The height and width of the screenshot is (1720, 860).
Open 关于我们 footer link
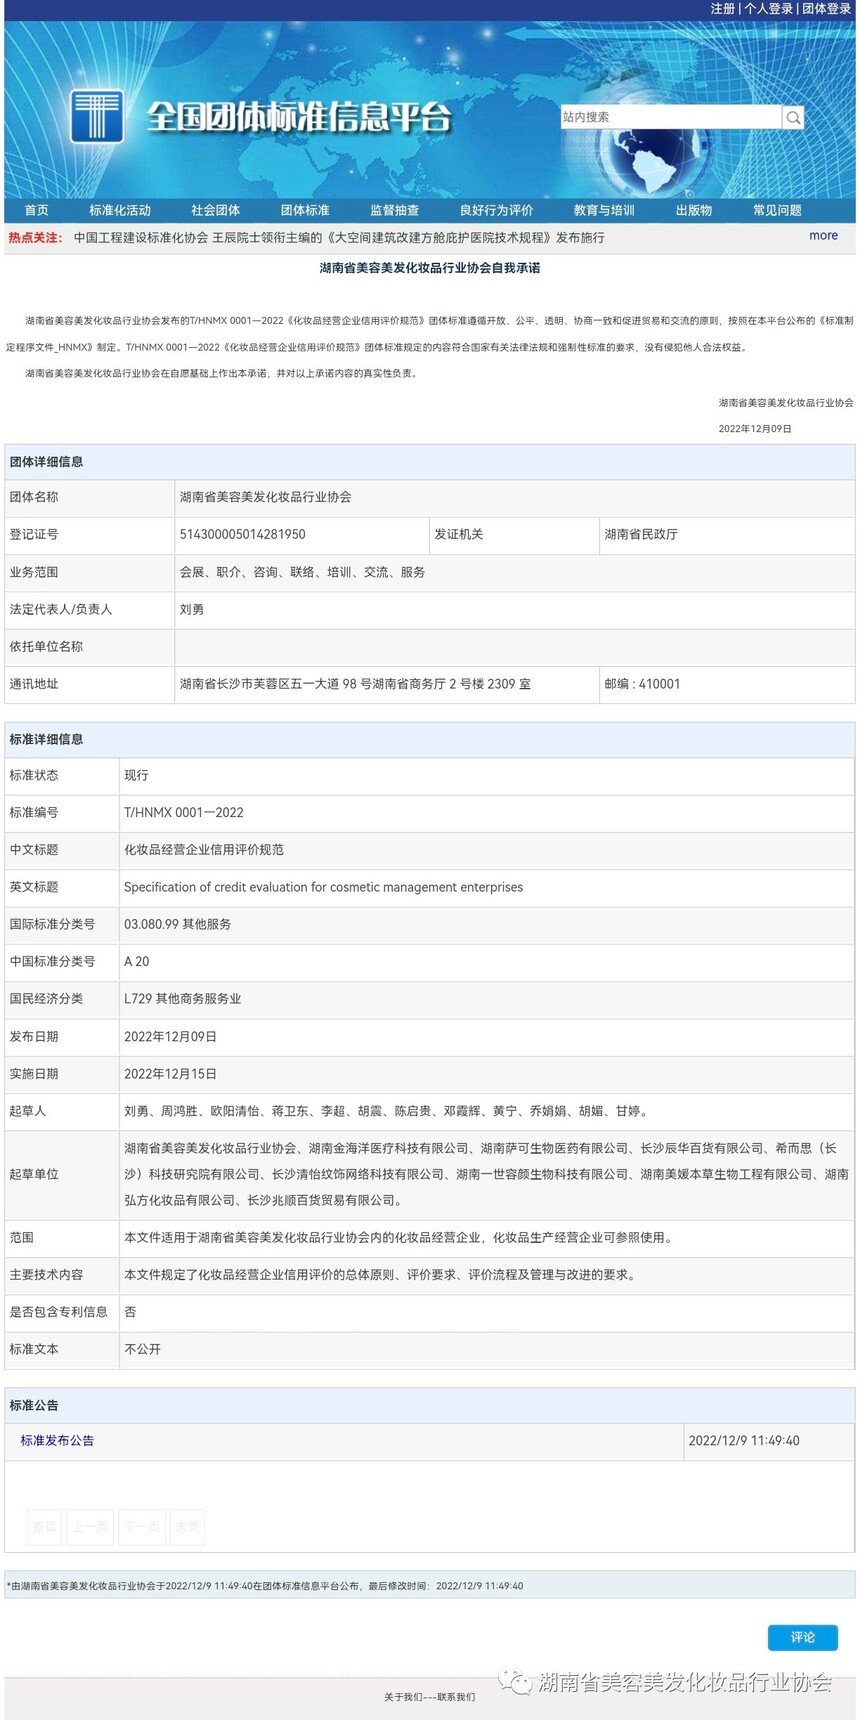(402, 1697)
